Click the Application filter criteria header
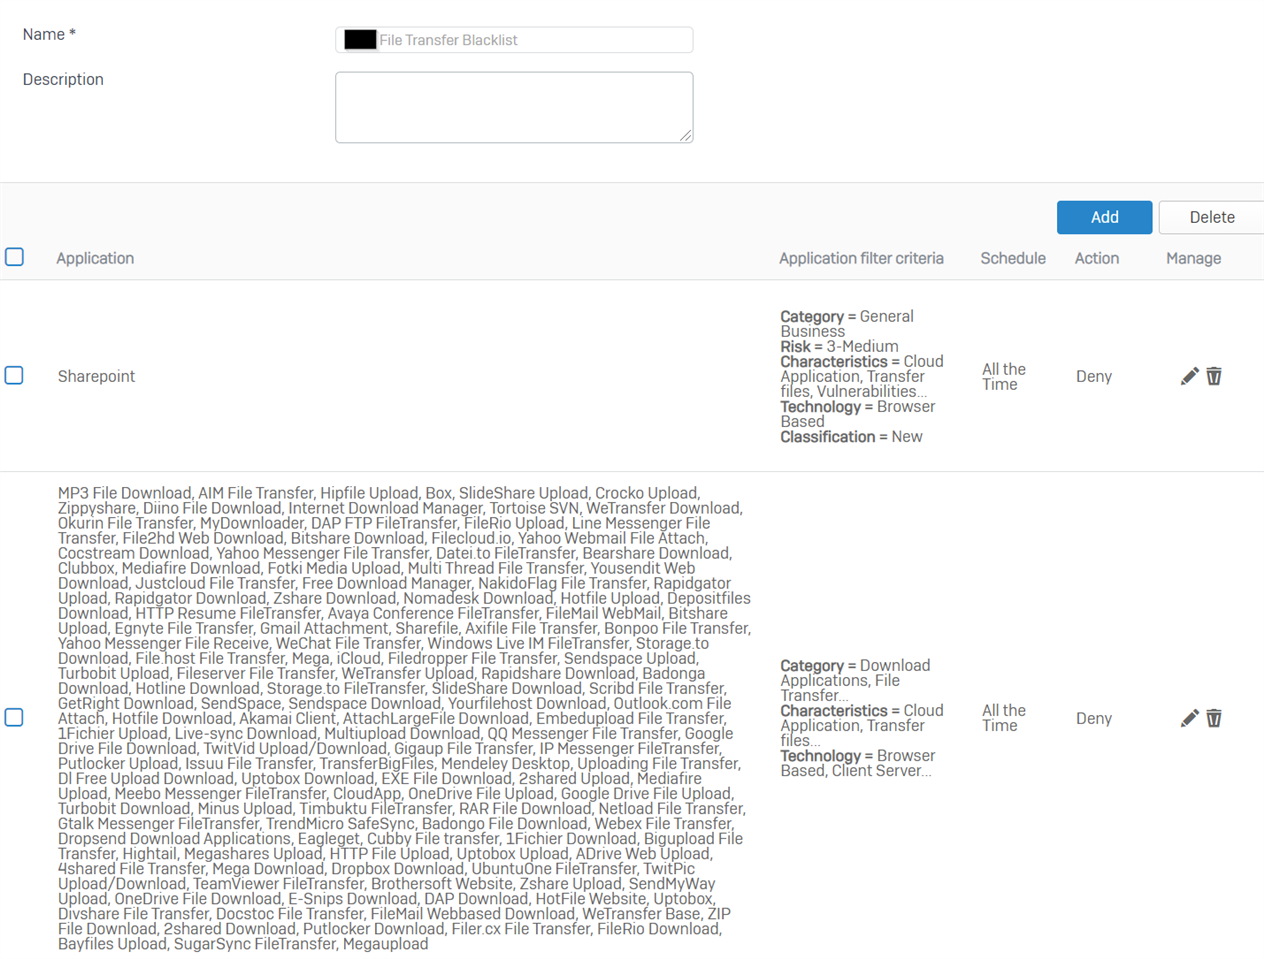Screen dimensions: 1264x959 pos(861,258)
